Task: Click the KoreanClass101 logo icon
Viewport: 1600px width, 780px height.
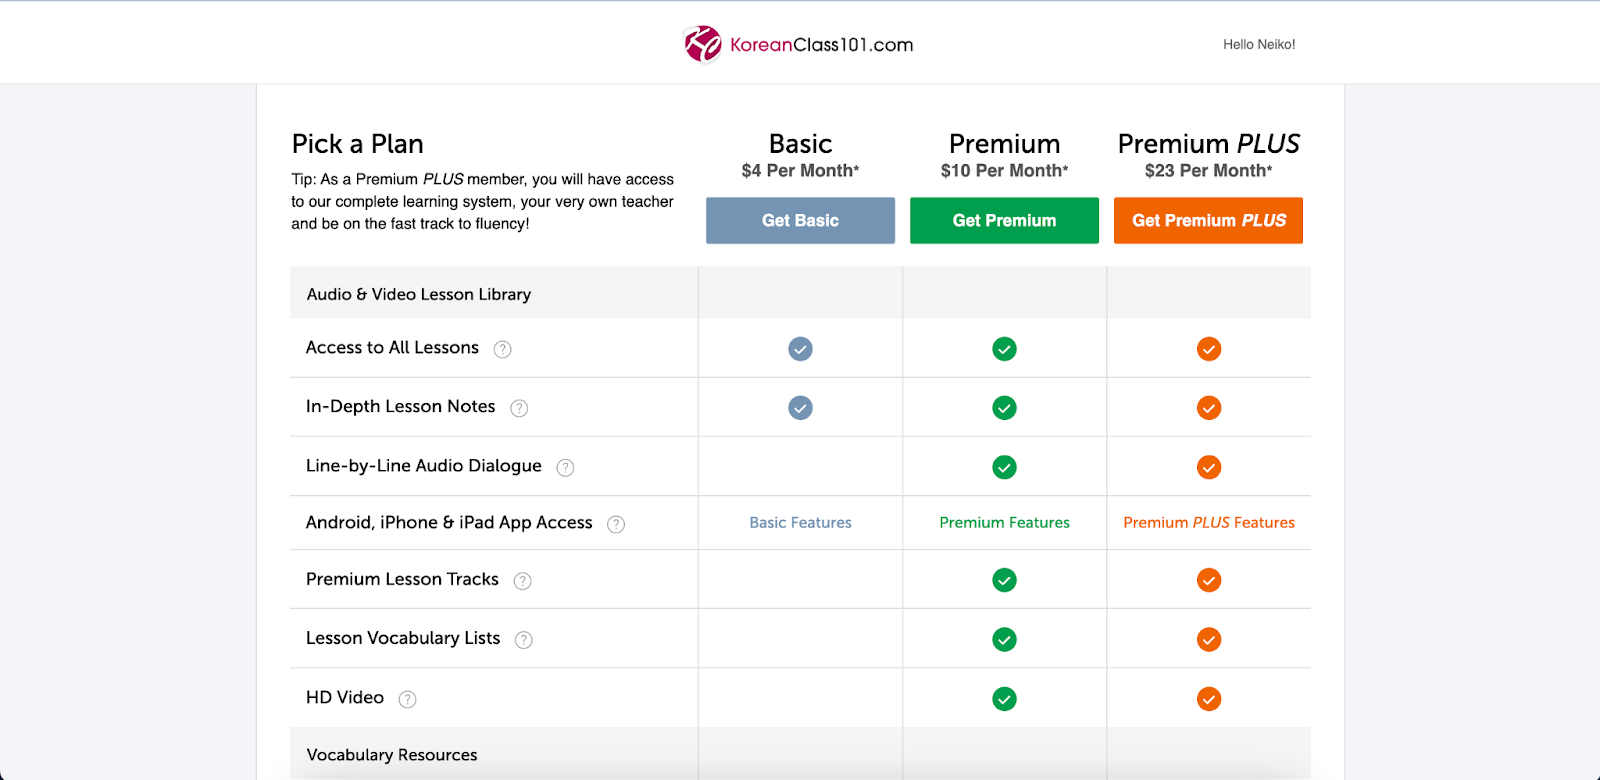Action: pyautogui.click(x=702, y=44)
